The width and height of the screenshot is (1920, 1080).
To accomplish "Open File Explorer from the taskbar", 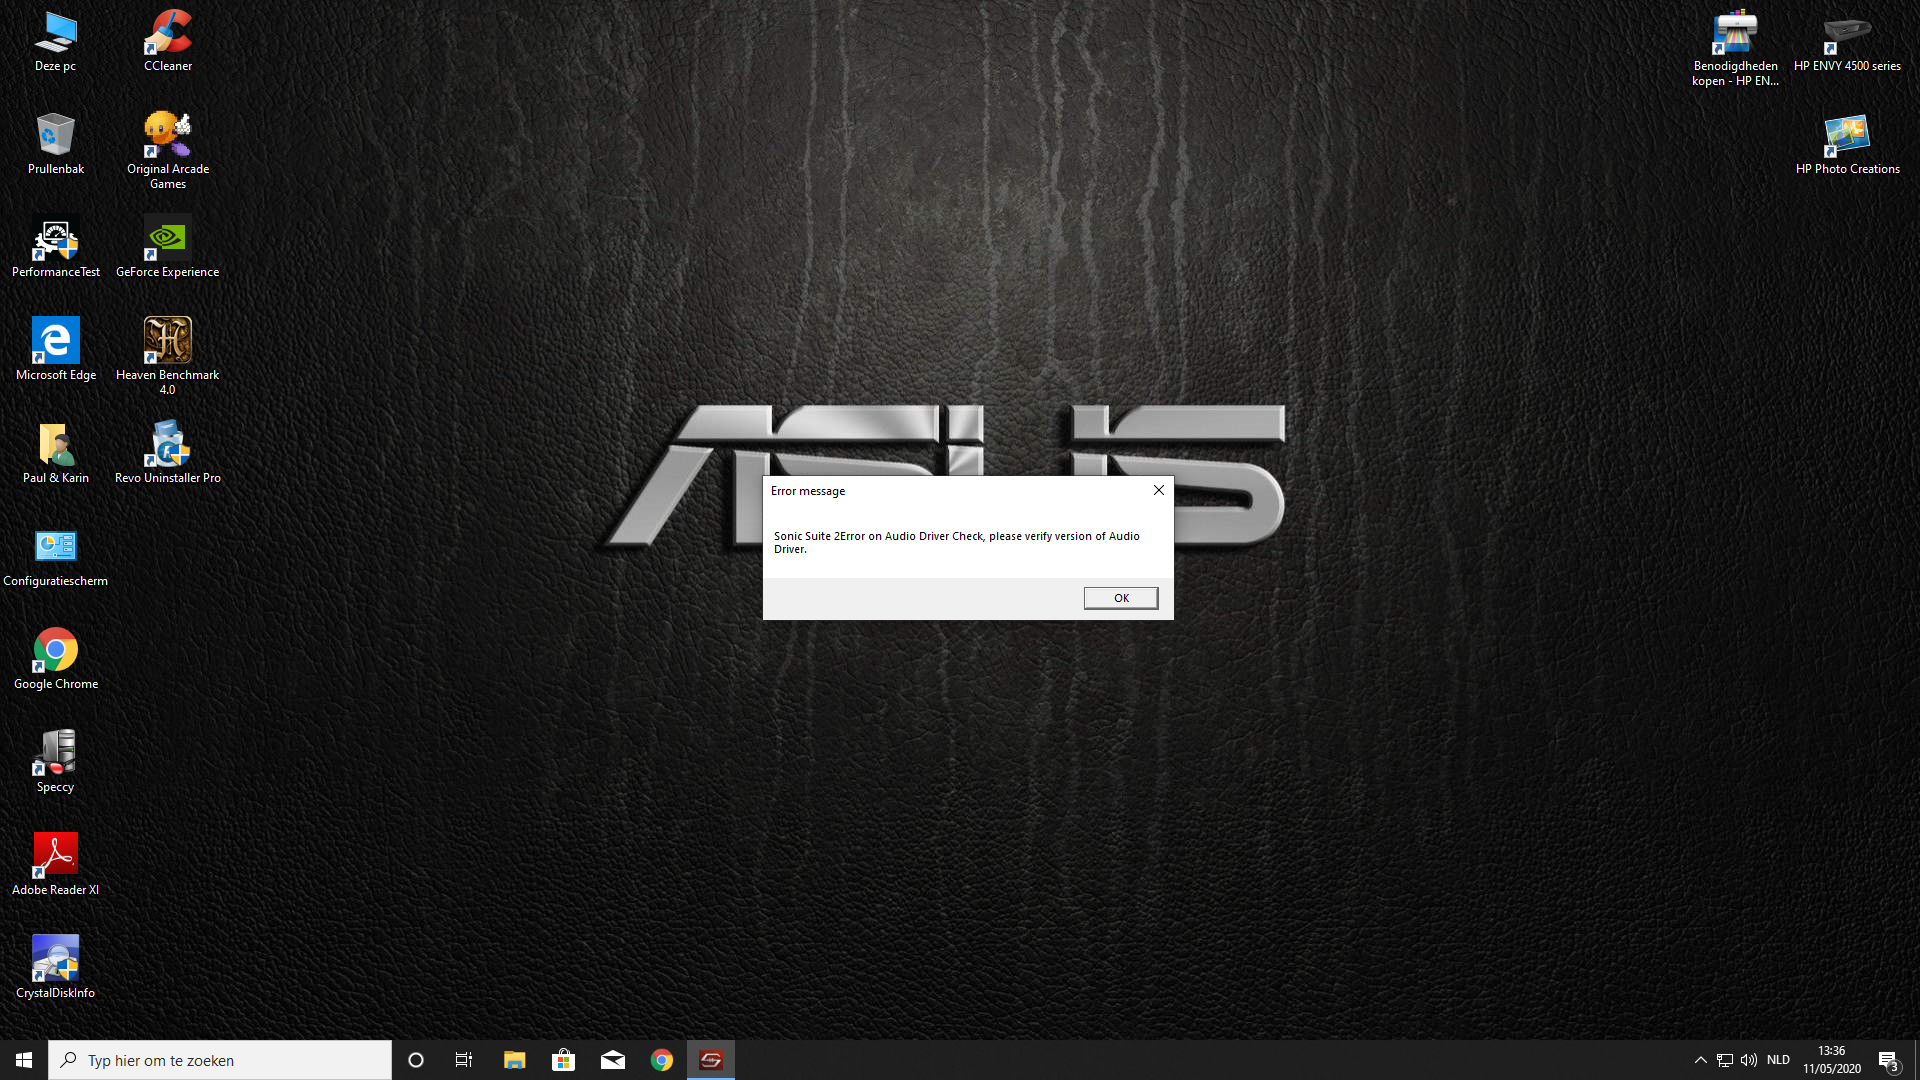I will [514, 1060].
